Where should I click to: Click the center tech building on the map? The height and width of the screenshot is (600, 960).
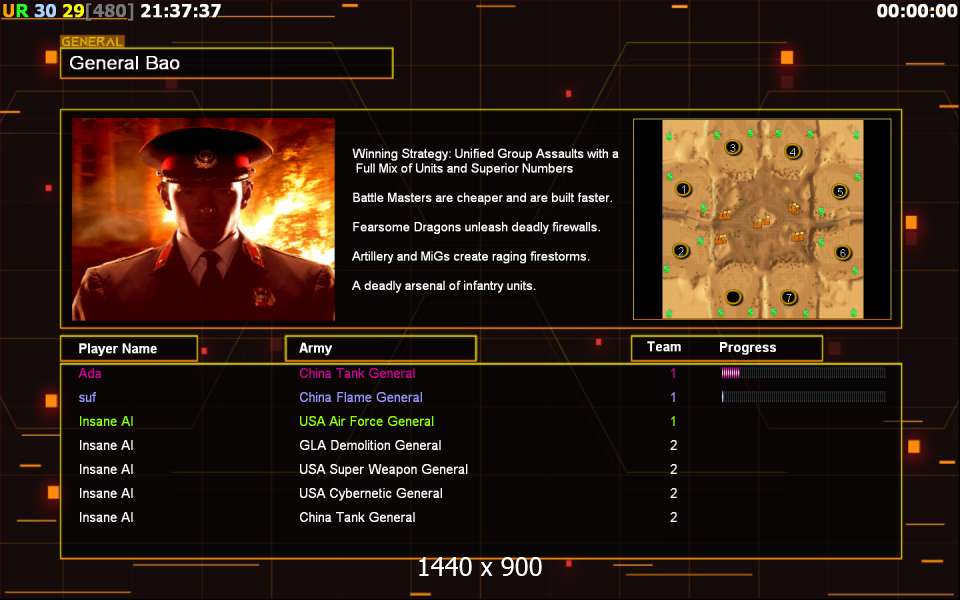(762, 221)
